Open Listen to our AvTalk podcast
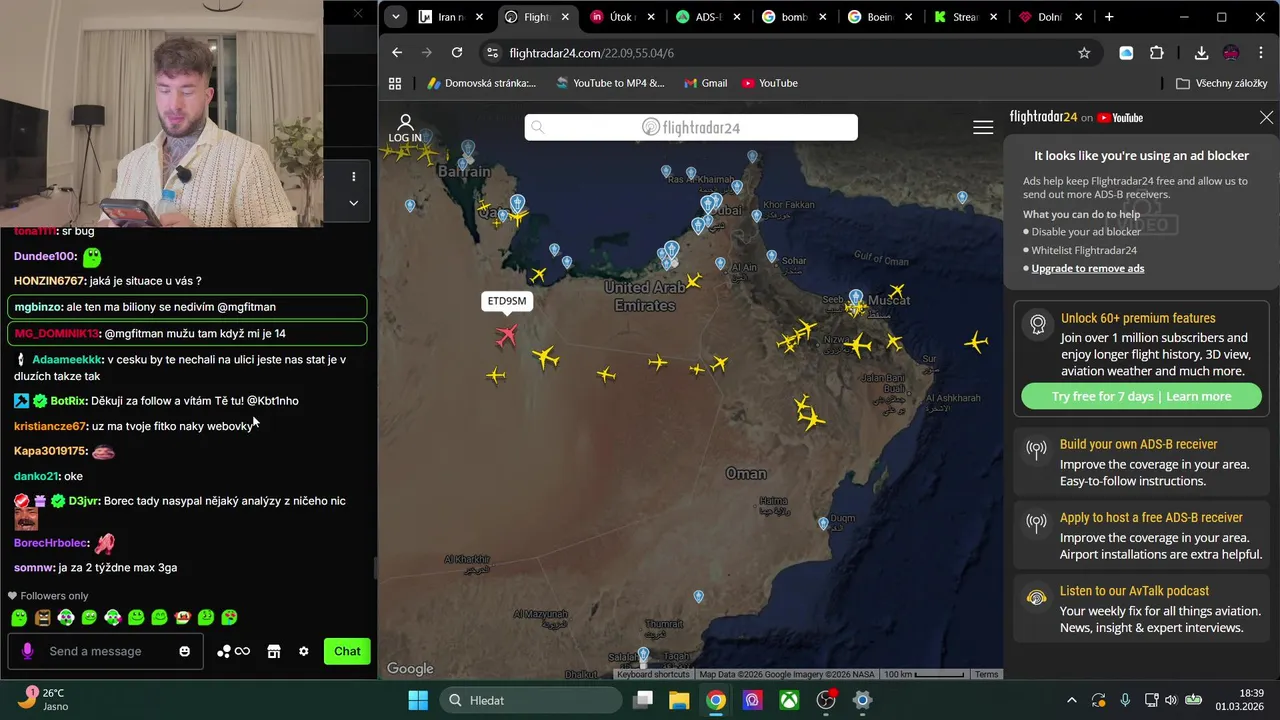This screenshot has height=720, width=1280. pos(1141,609)
